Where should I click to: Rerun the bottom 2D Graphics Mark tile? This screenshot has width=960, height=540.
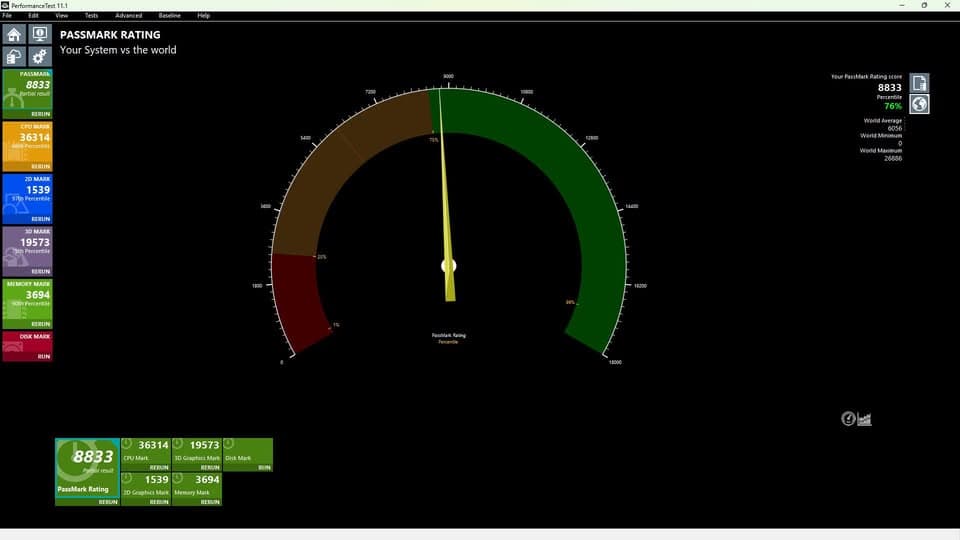[159, 501]
